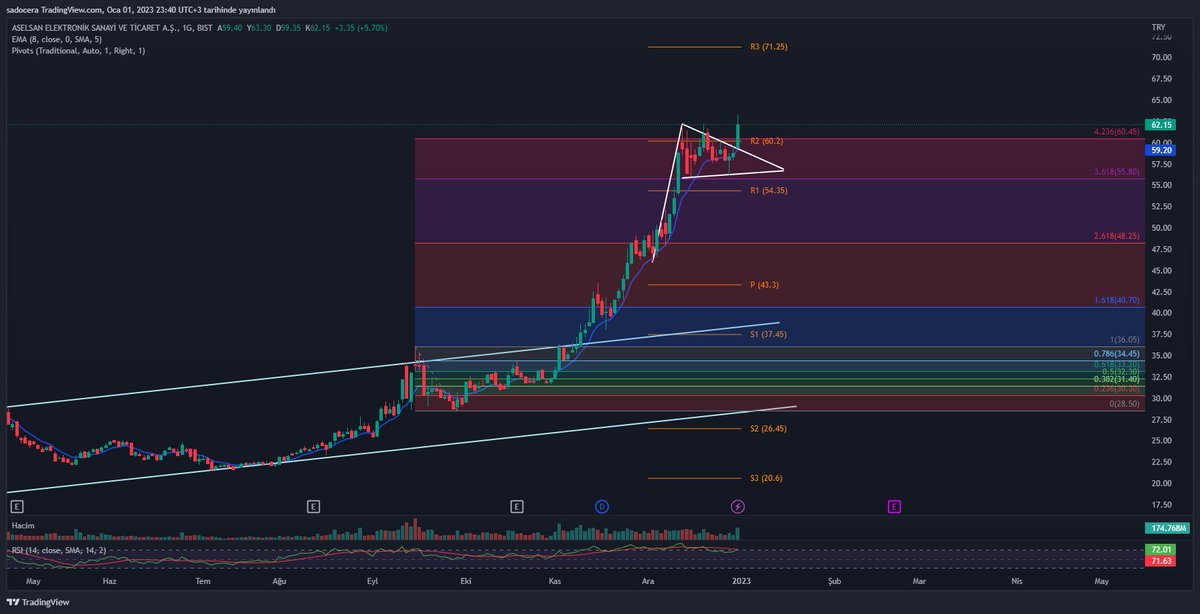The height and width of the screenshot is (614, 1200).
Task: Click the blue 59.20 price tag
Action: (x=1162, y=150)
